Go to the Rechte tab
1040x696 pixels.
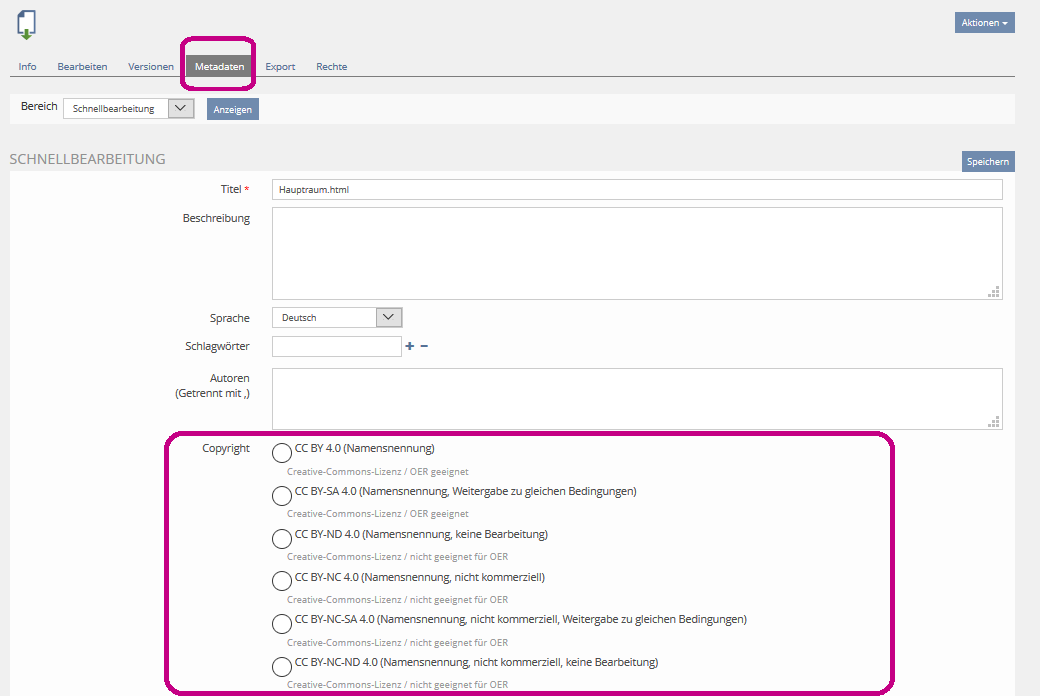(331, 67)
